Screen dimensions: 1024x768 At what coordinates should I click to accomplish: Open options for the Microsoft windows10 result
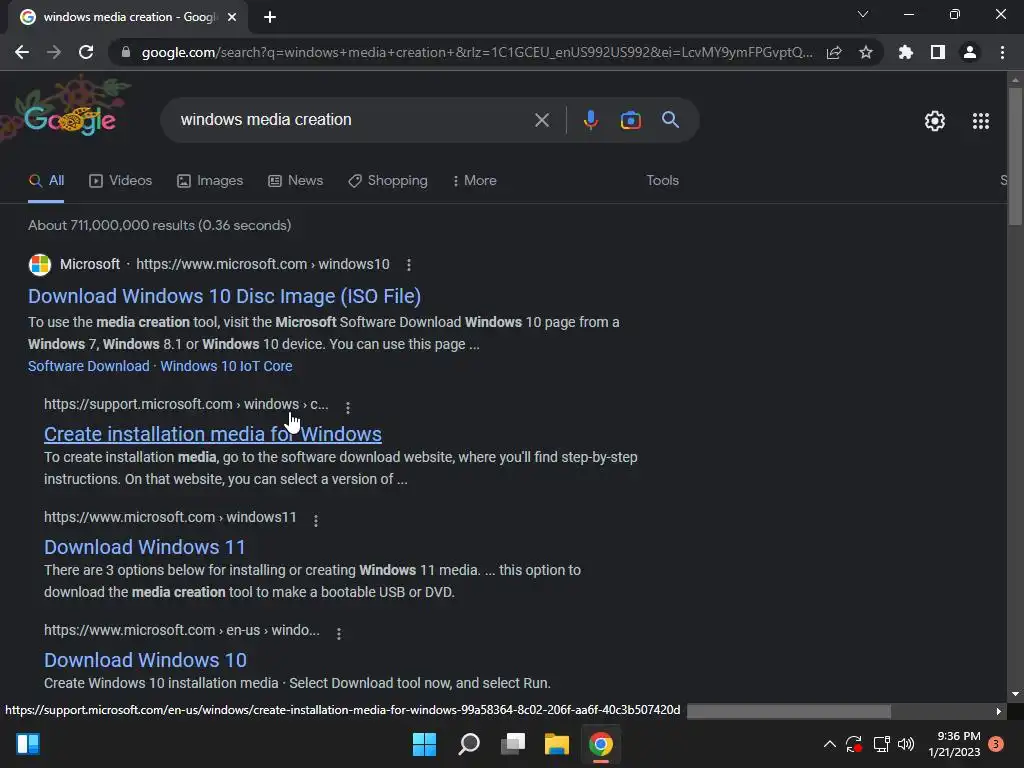tap(409, 264)
